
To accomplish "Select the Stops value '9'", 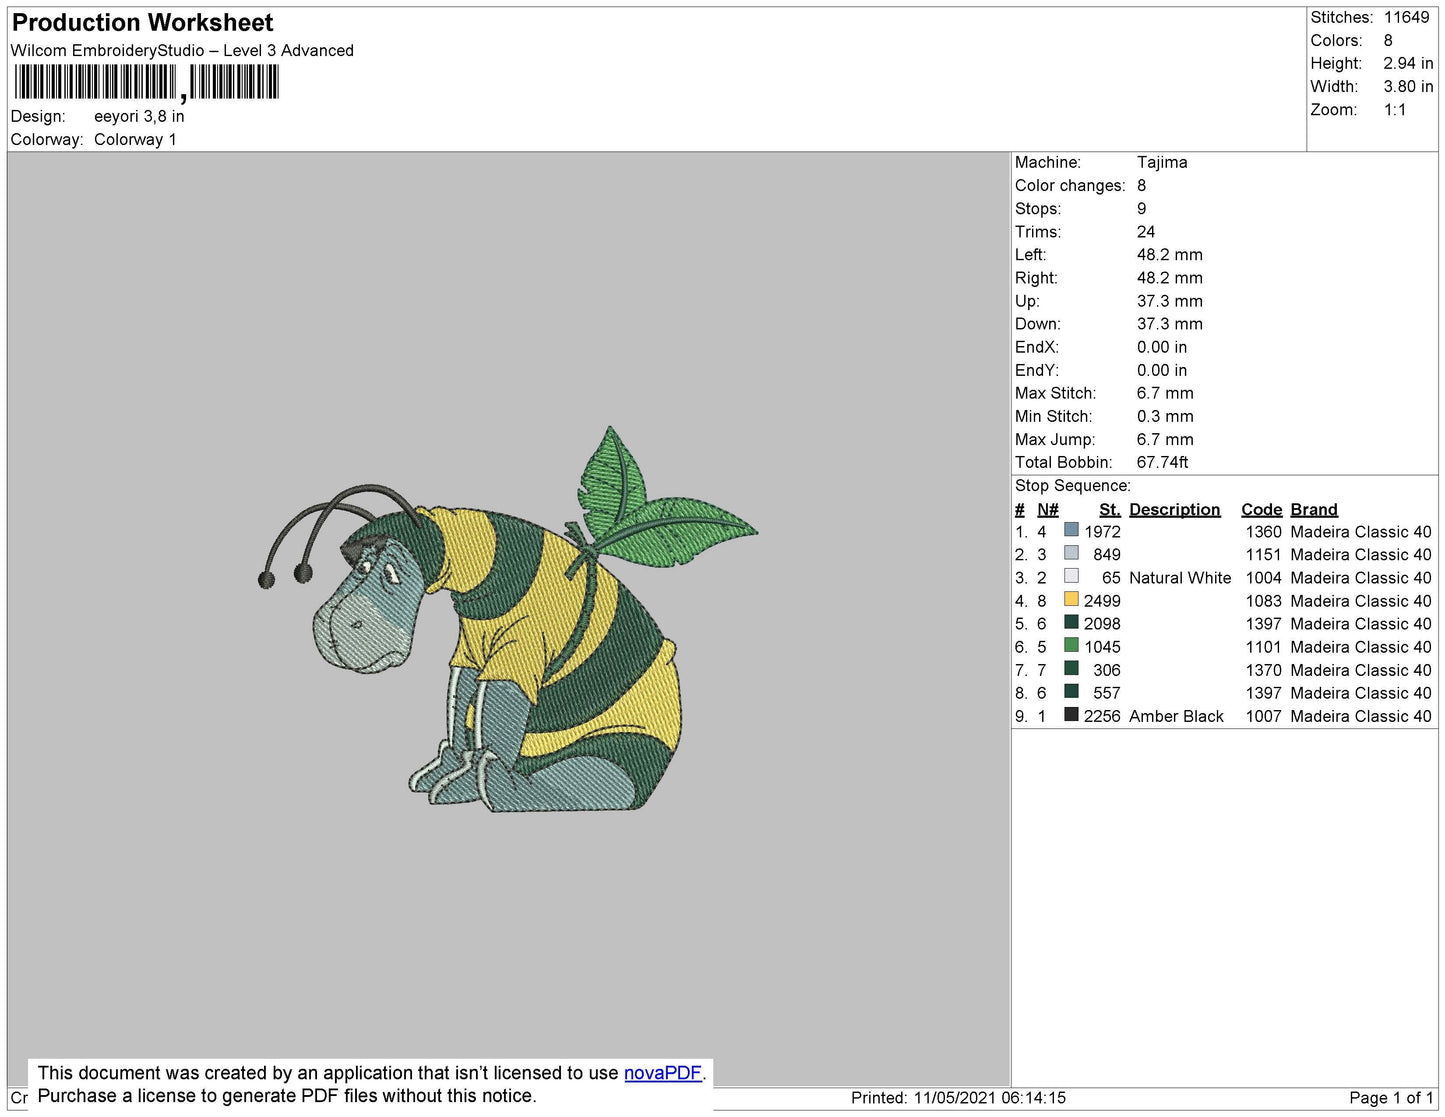I will pyautogui.click(x=1142, y=209).
